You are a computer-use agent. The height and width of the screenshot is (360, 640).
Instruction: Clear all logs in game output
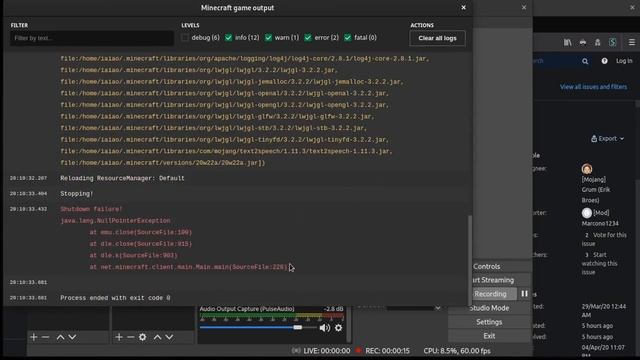(437, 38)
